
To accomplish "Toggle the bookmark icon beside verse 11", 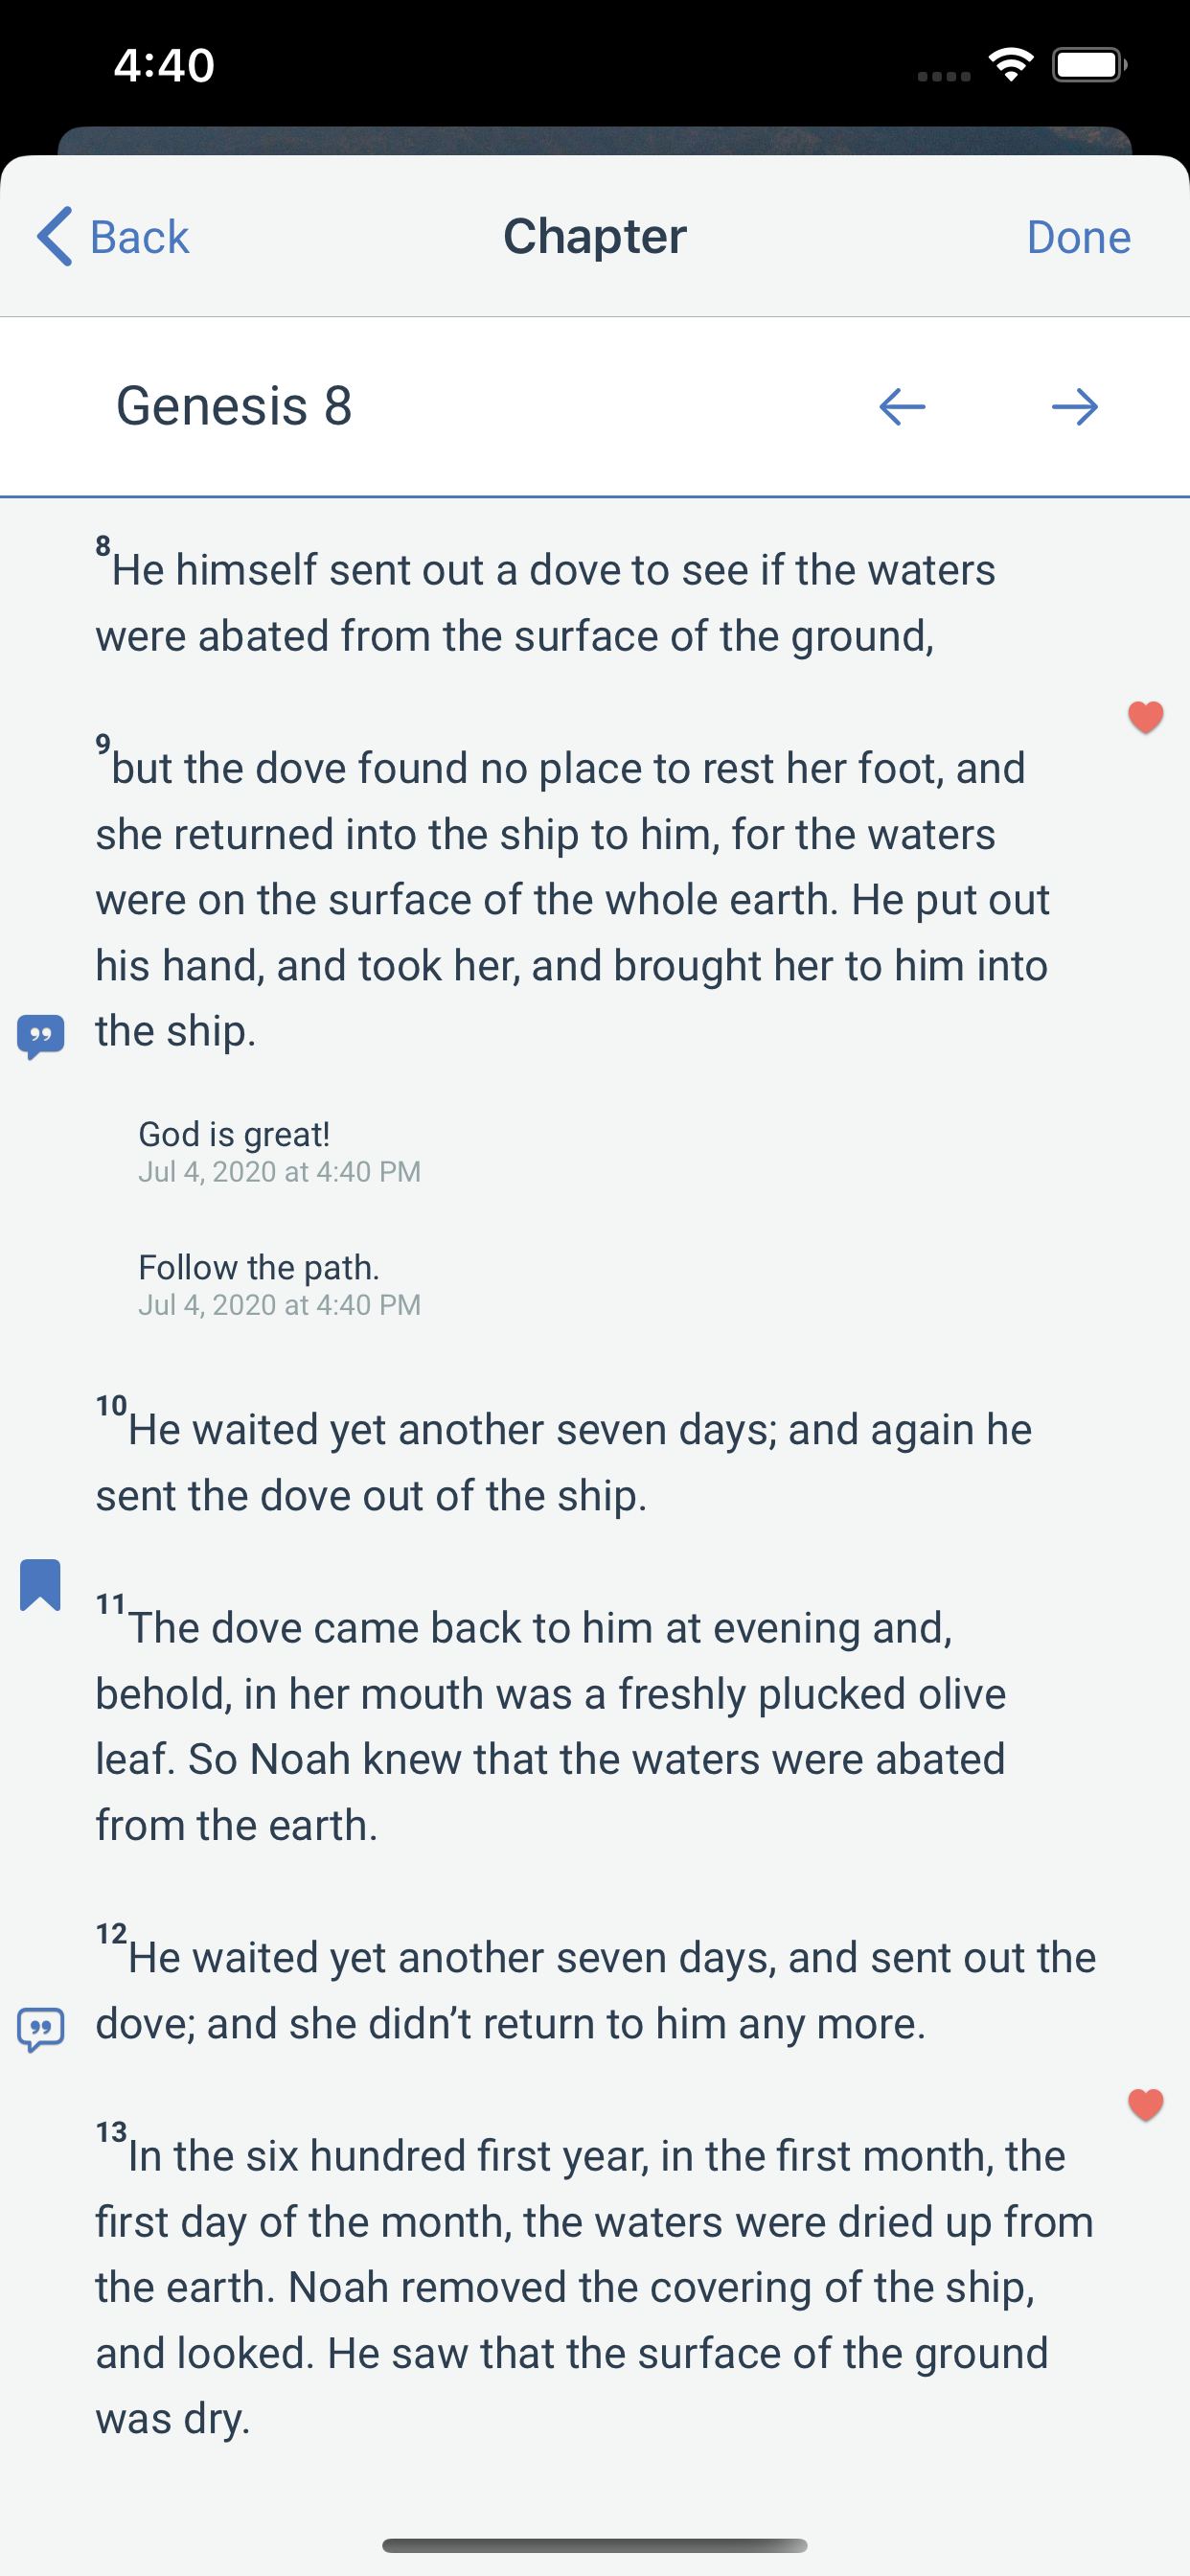I will [x=41, y=1585].
